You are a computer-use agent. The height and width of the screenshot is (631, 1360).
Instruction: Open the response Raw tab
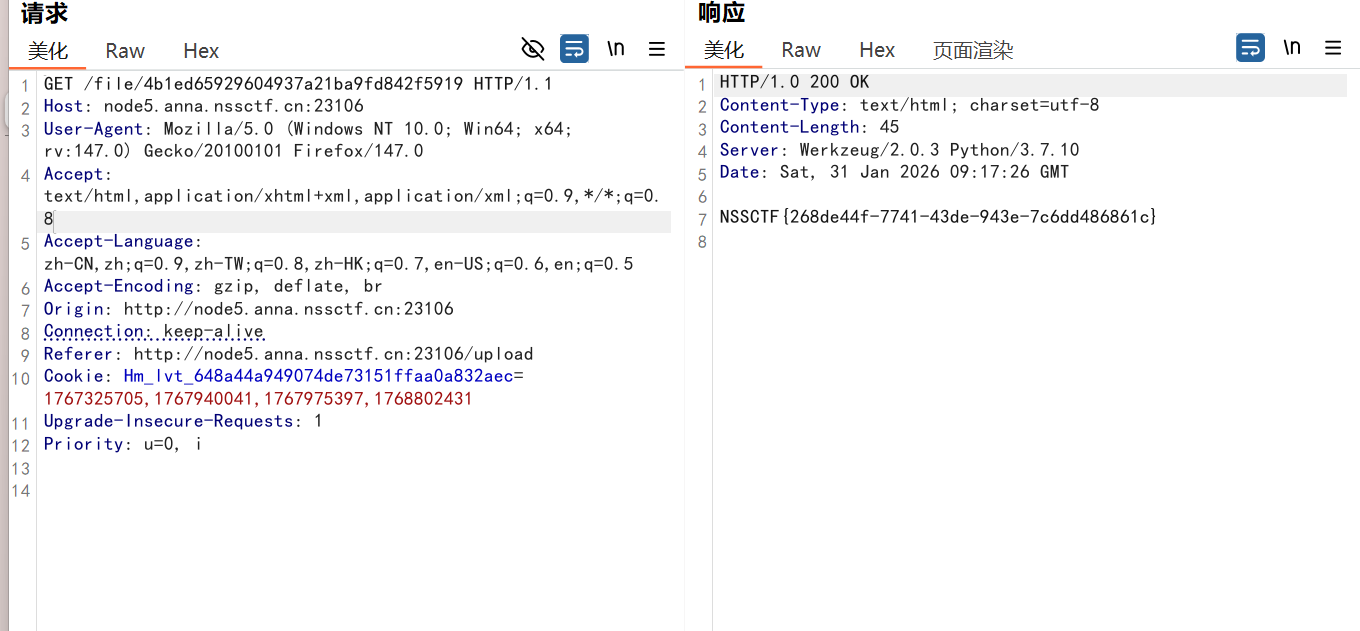[x=801, y=50]
